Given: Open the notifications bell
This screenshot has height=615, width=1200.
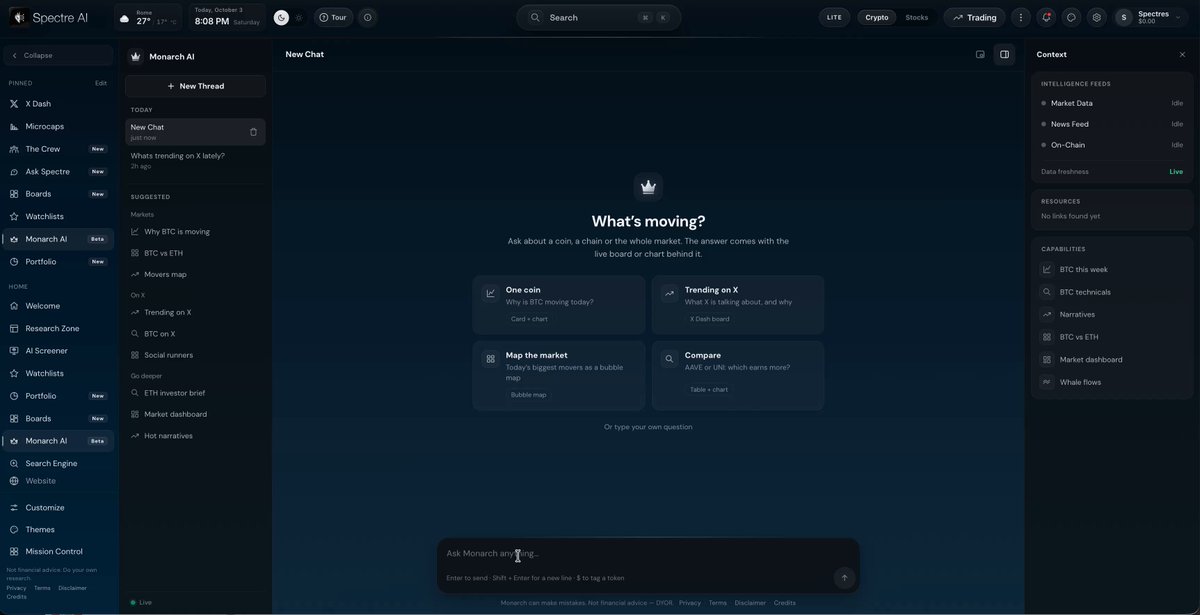Looking at the screenshot, I should pos(1046,17).
